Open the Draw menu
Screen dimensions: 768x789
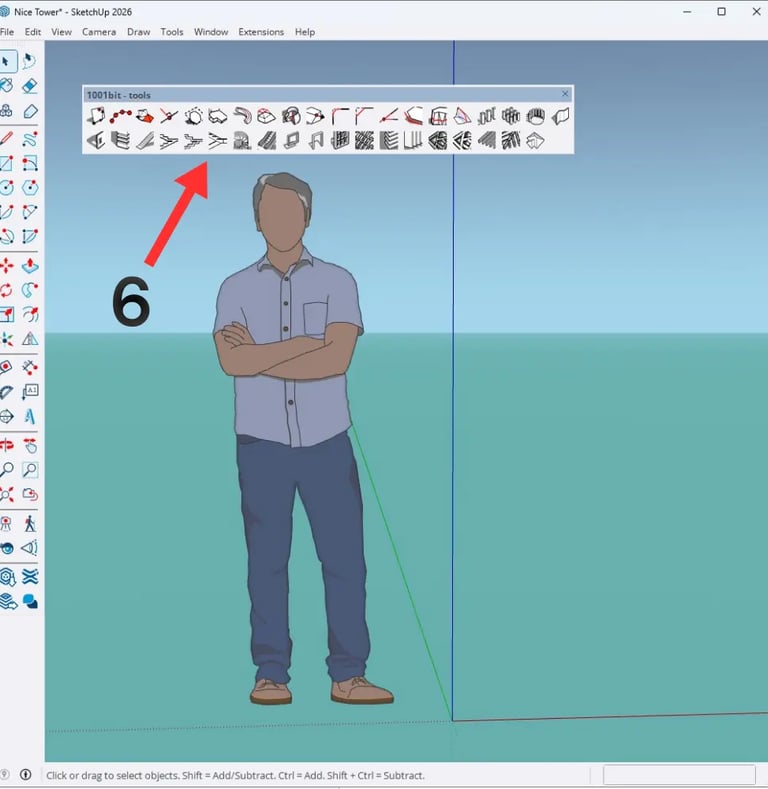pos(138,32)
